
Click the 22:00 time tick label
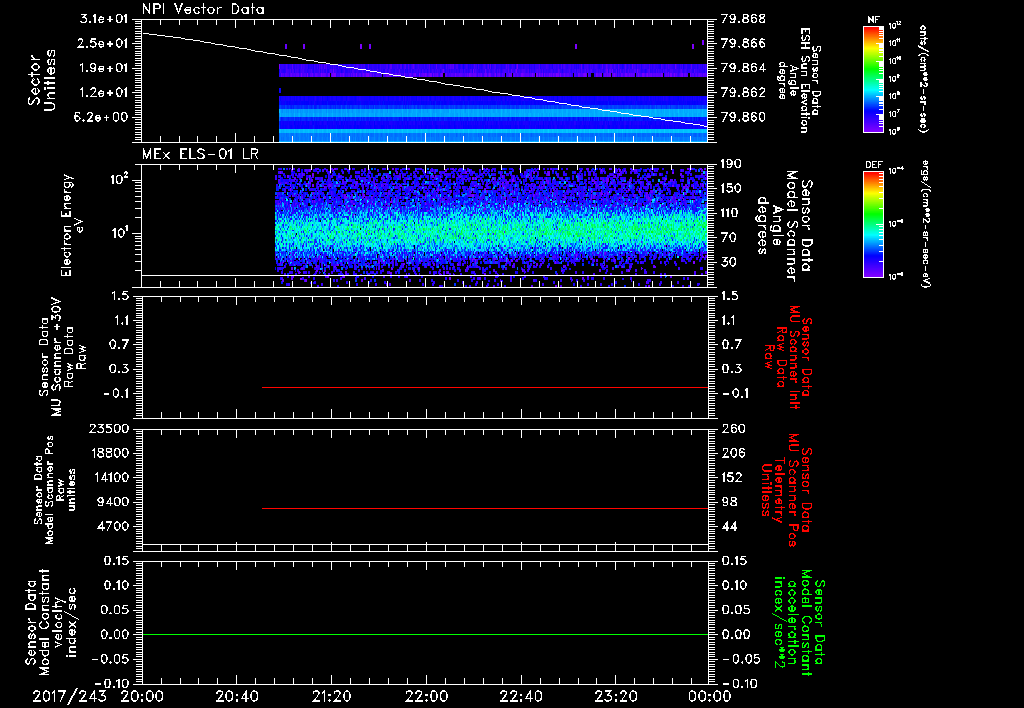point(426,696)
